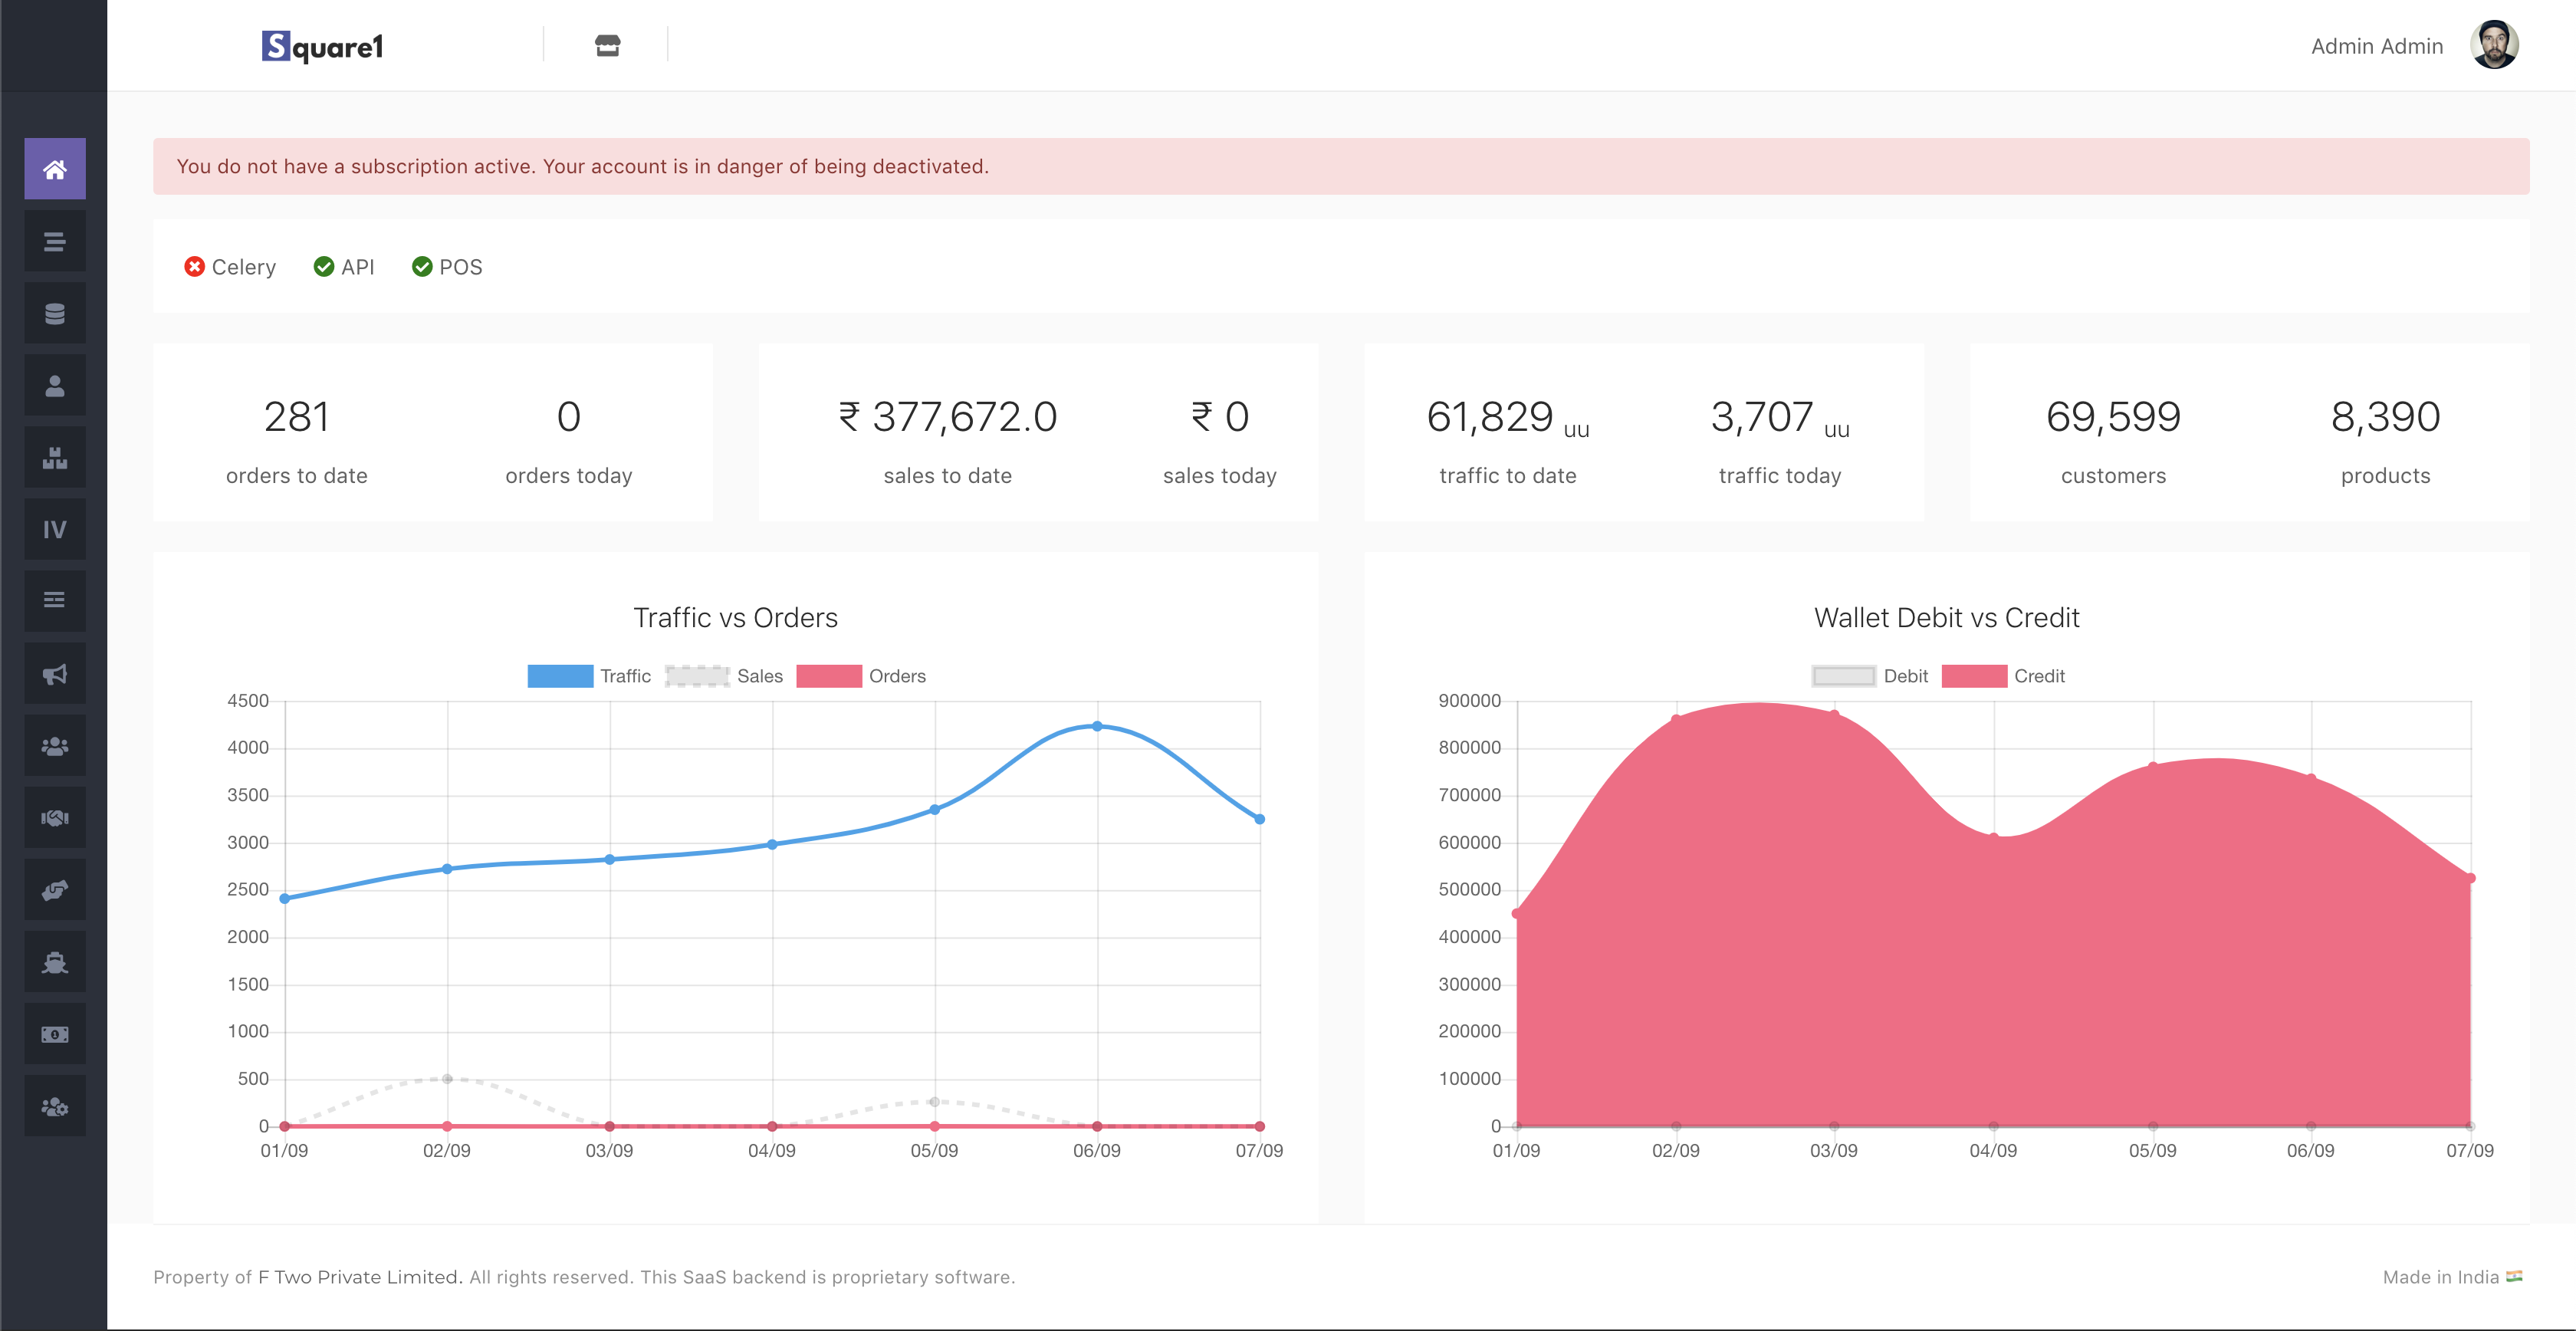Click the storefront icon in header
This screenshot has height=1331, width=2576.
click(x=607, y=46)
